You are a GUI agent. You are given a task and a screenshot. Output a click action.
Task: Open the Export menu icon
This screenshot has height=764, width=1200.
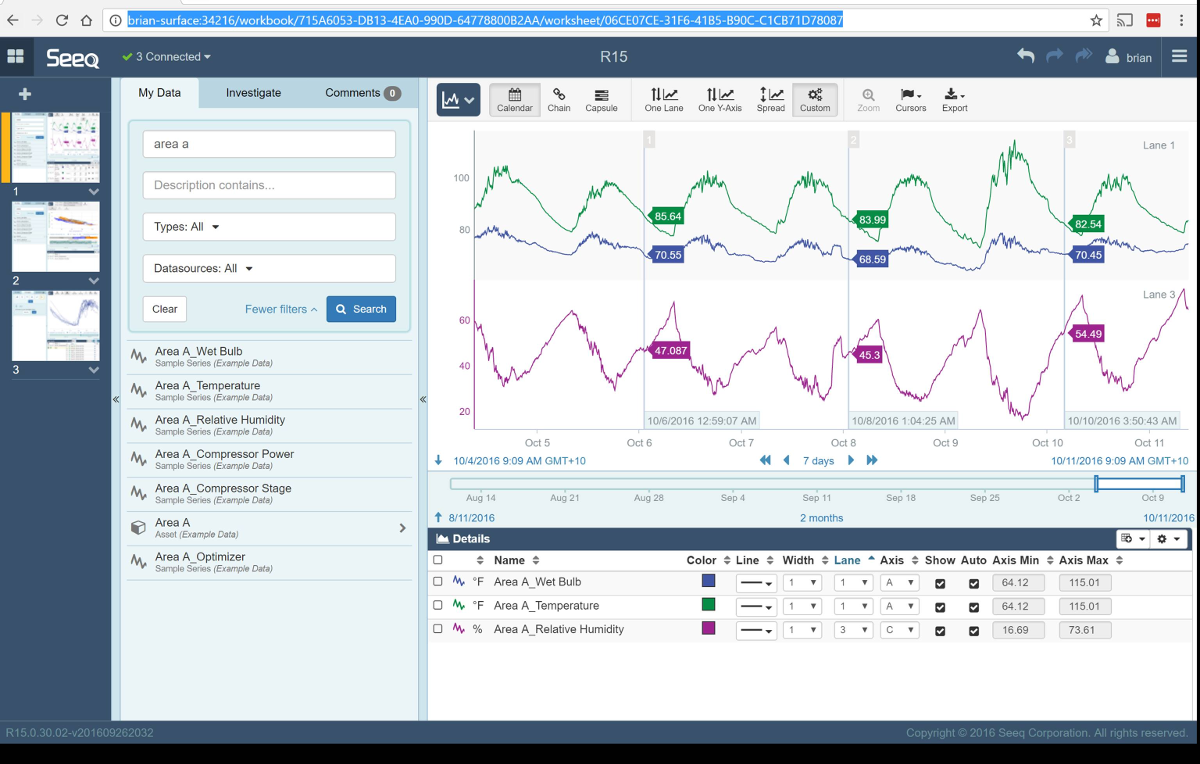pyautogui.click(x=954, y=99)
